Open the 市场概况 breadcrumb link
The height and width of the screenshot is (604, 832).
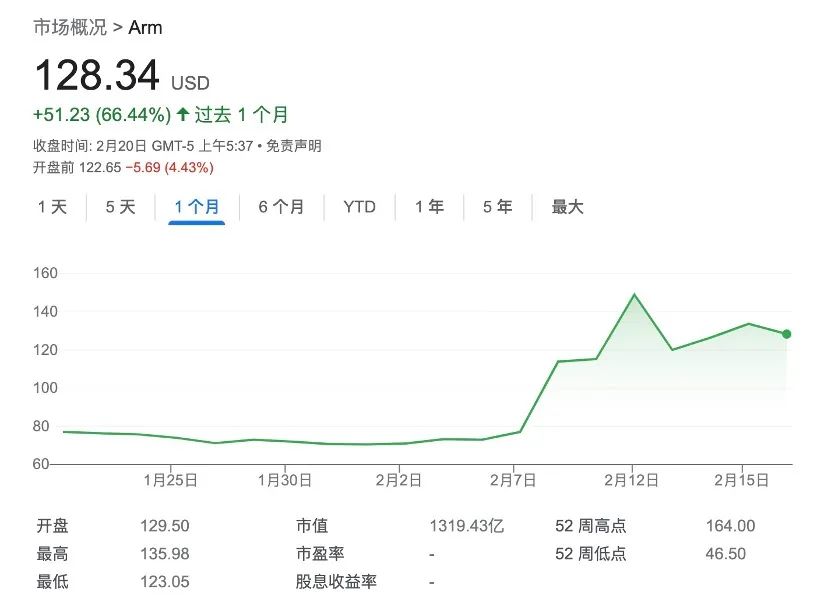click(70, 27)
